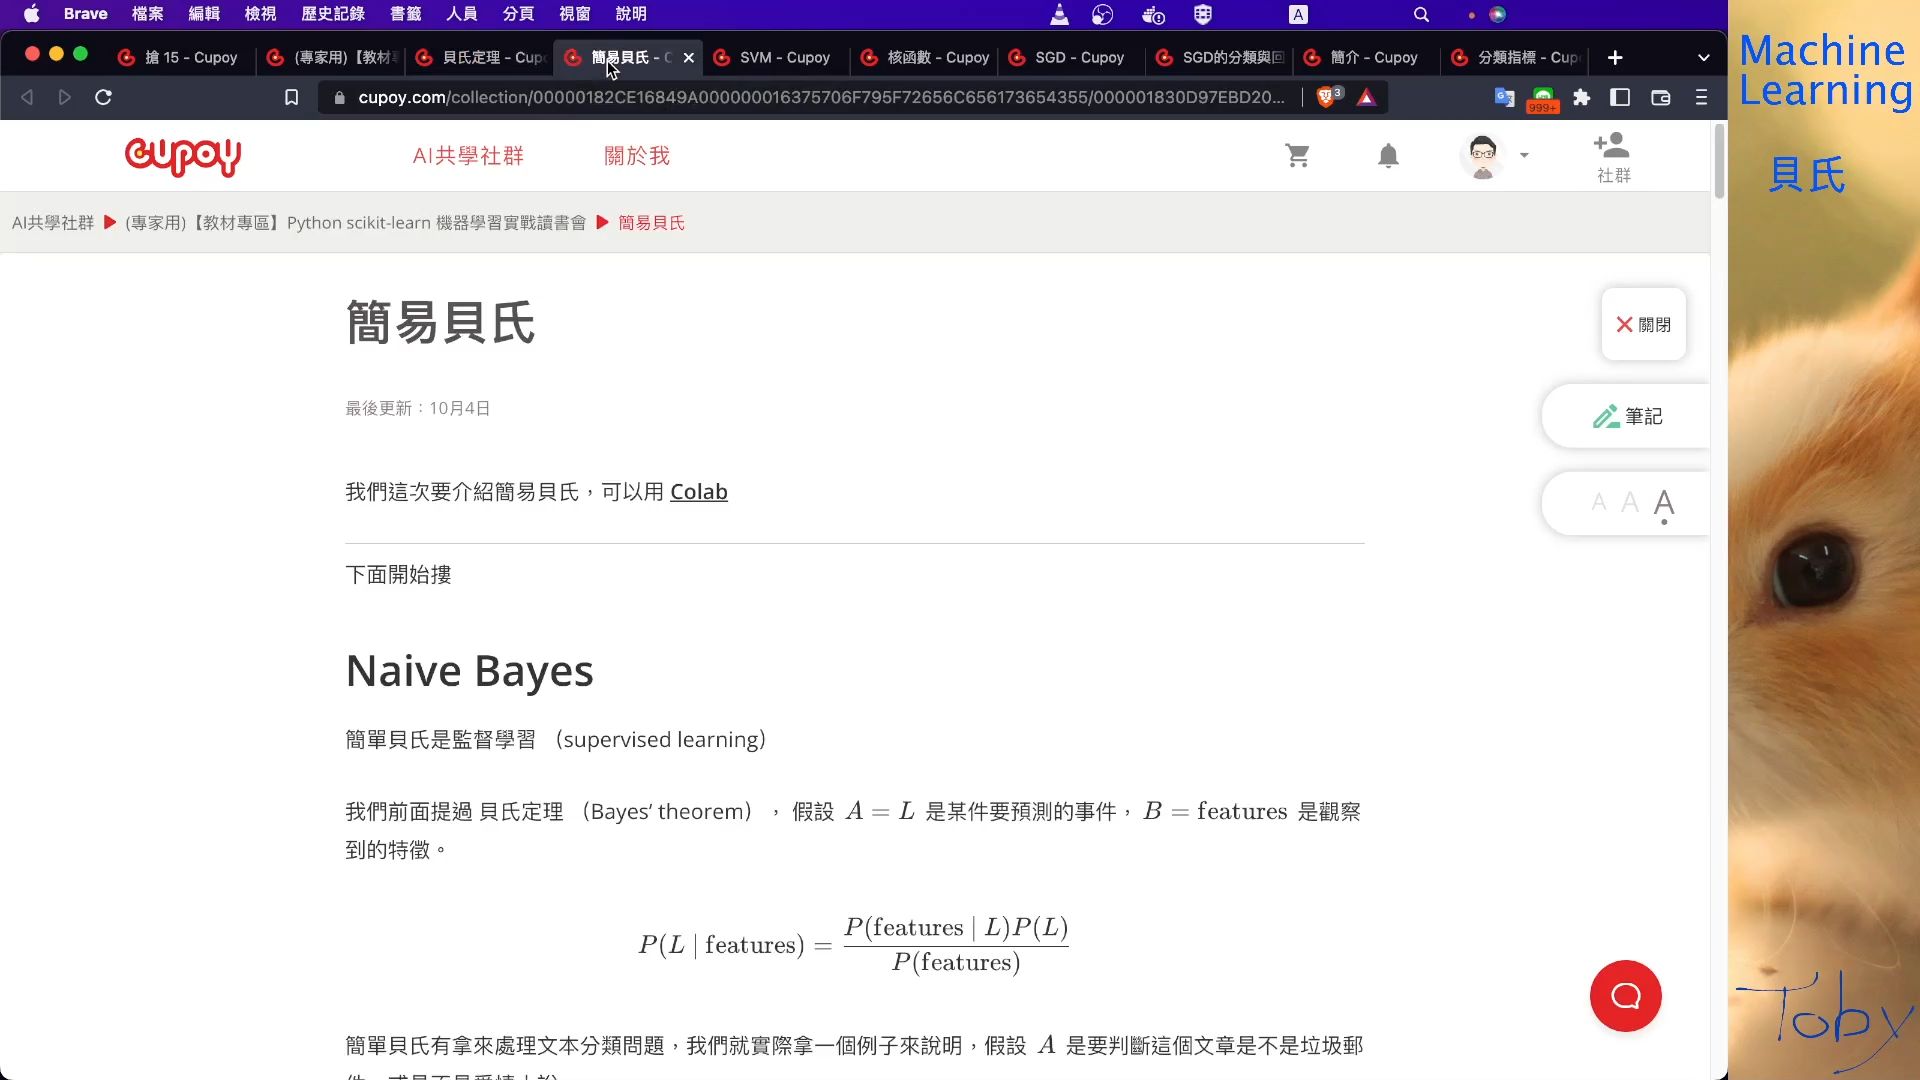This screenshot has height=1080, width=1920.
Task: Bookmark the current page
Action: pos(291,97)
